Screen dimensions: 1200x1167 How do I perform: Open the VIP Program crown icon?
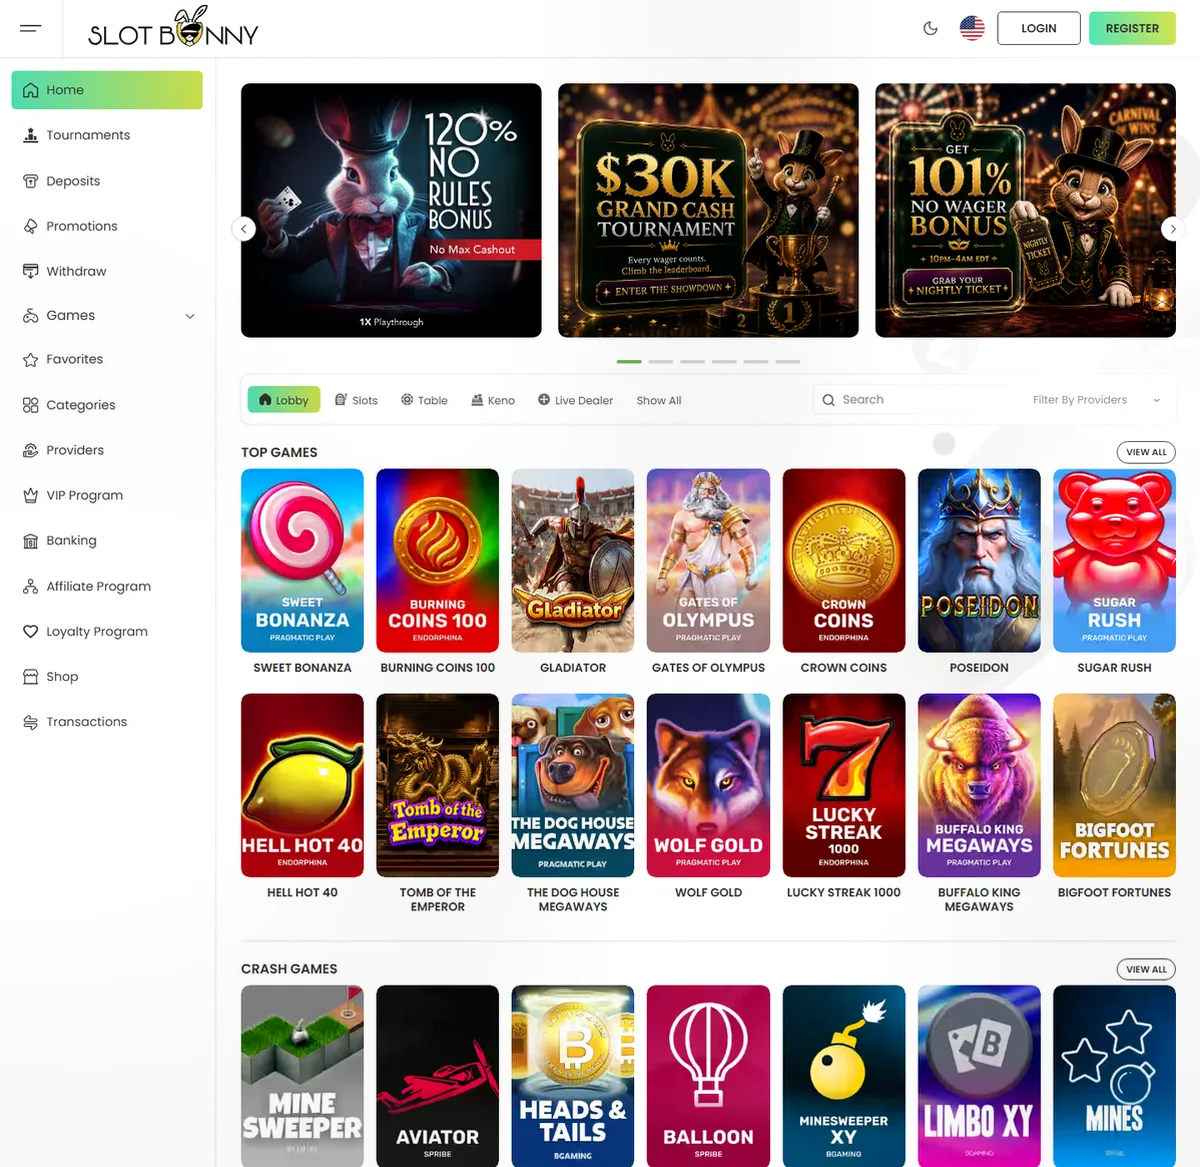[31, 495]
